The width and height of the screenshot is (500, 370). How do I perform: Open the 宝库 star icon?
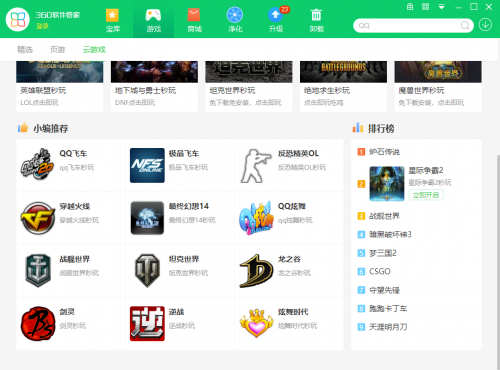coord(112,15)
